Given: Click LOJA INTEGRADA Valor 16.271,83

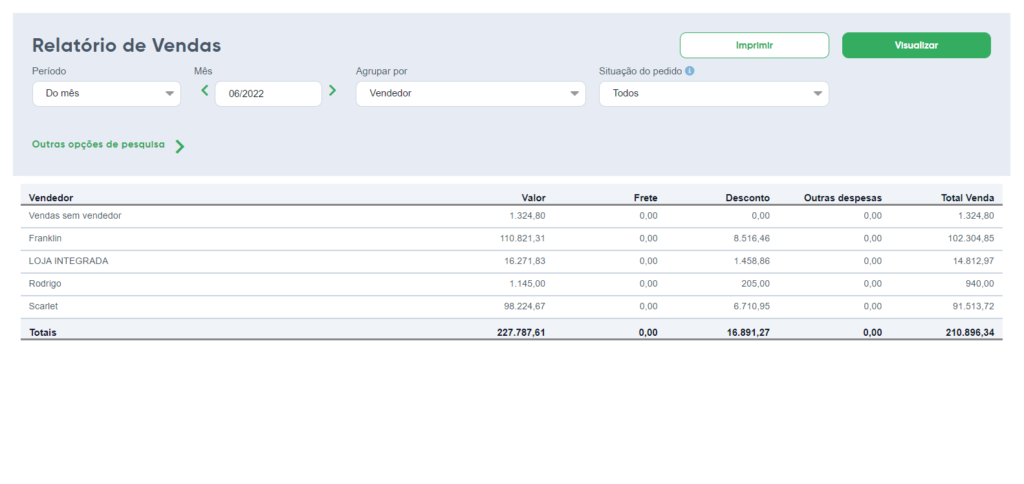Looking at the screenshot, I should tap(525, 261).
